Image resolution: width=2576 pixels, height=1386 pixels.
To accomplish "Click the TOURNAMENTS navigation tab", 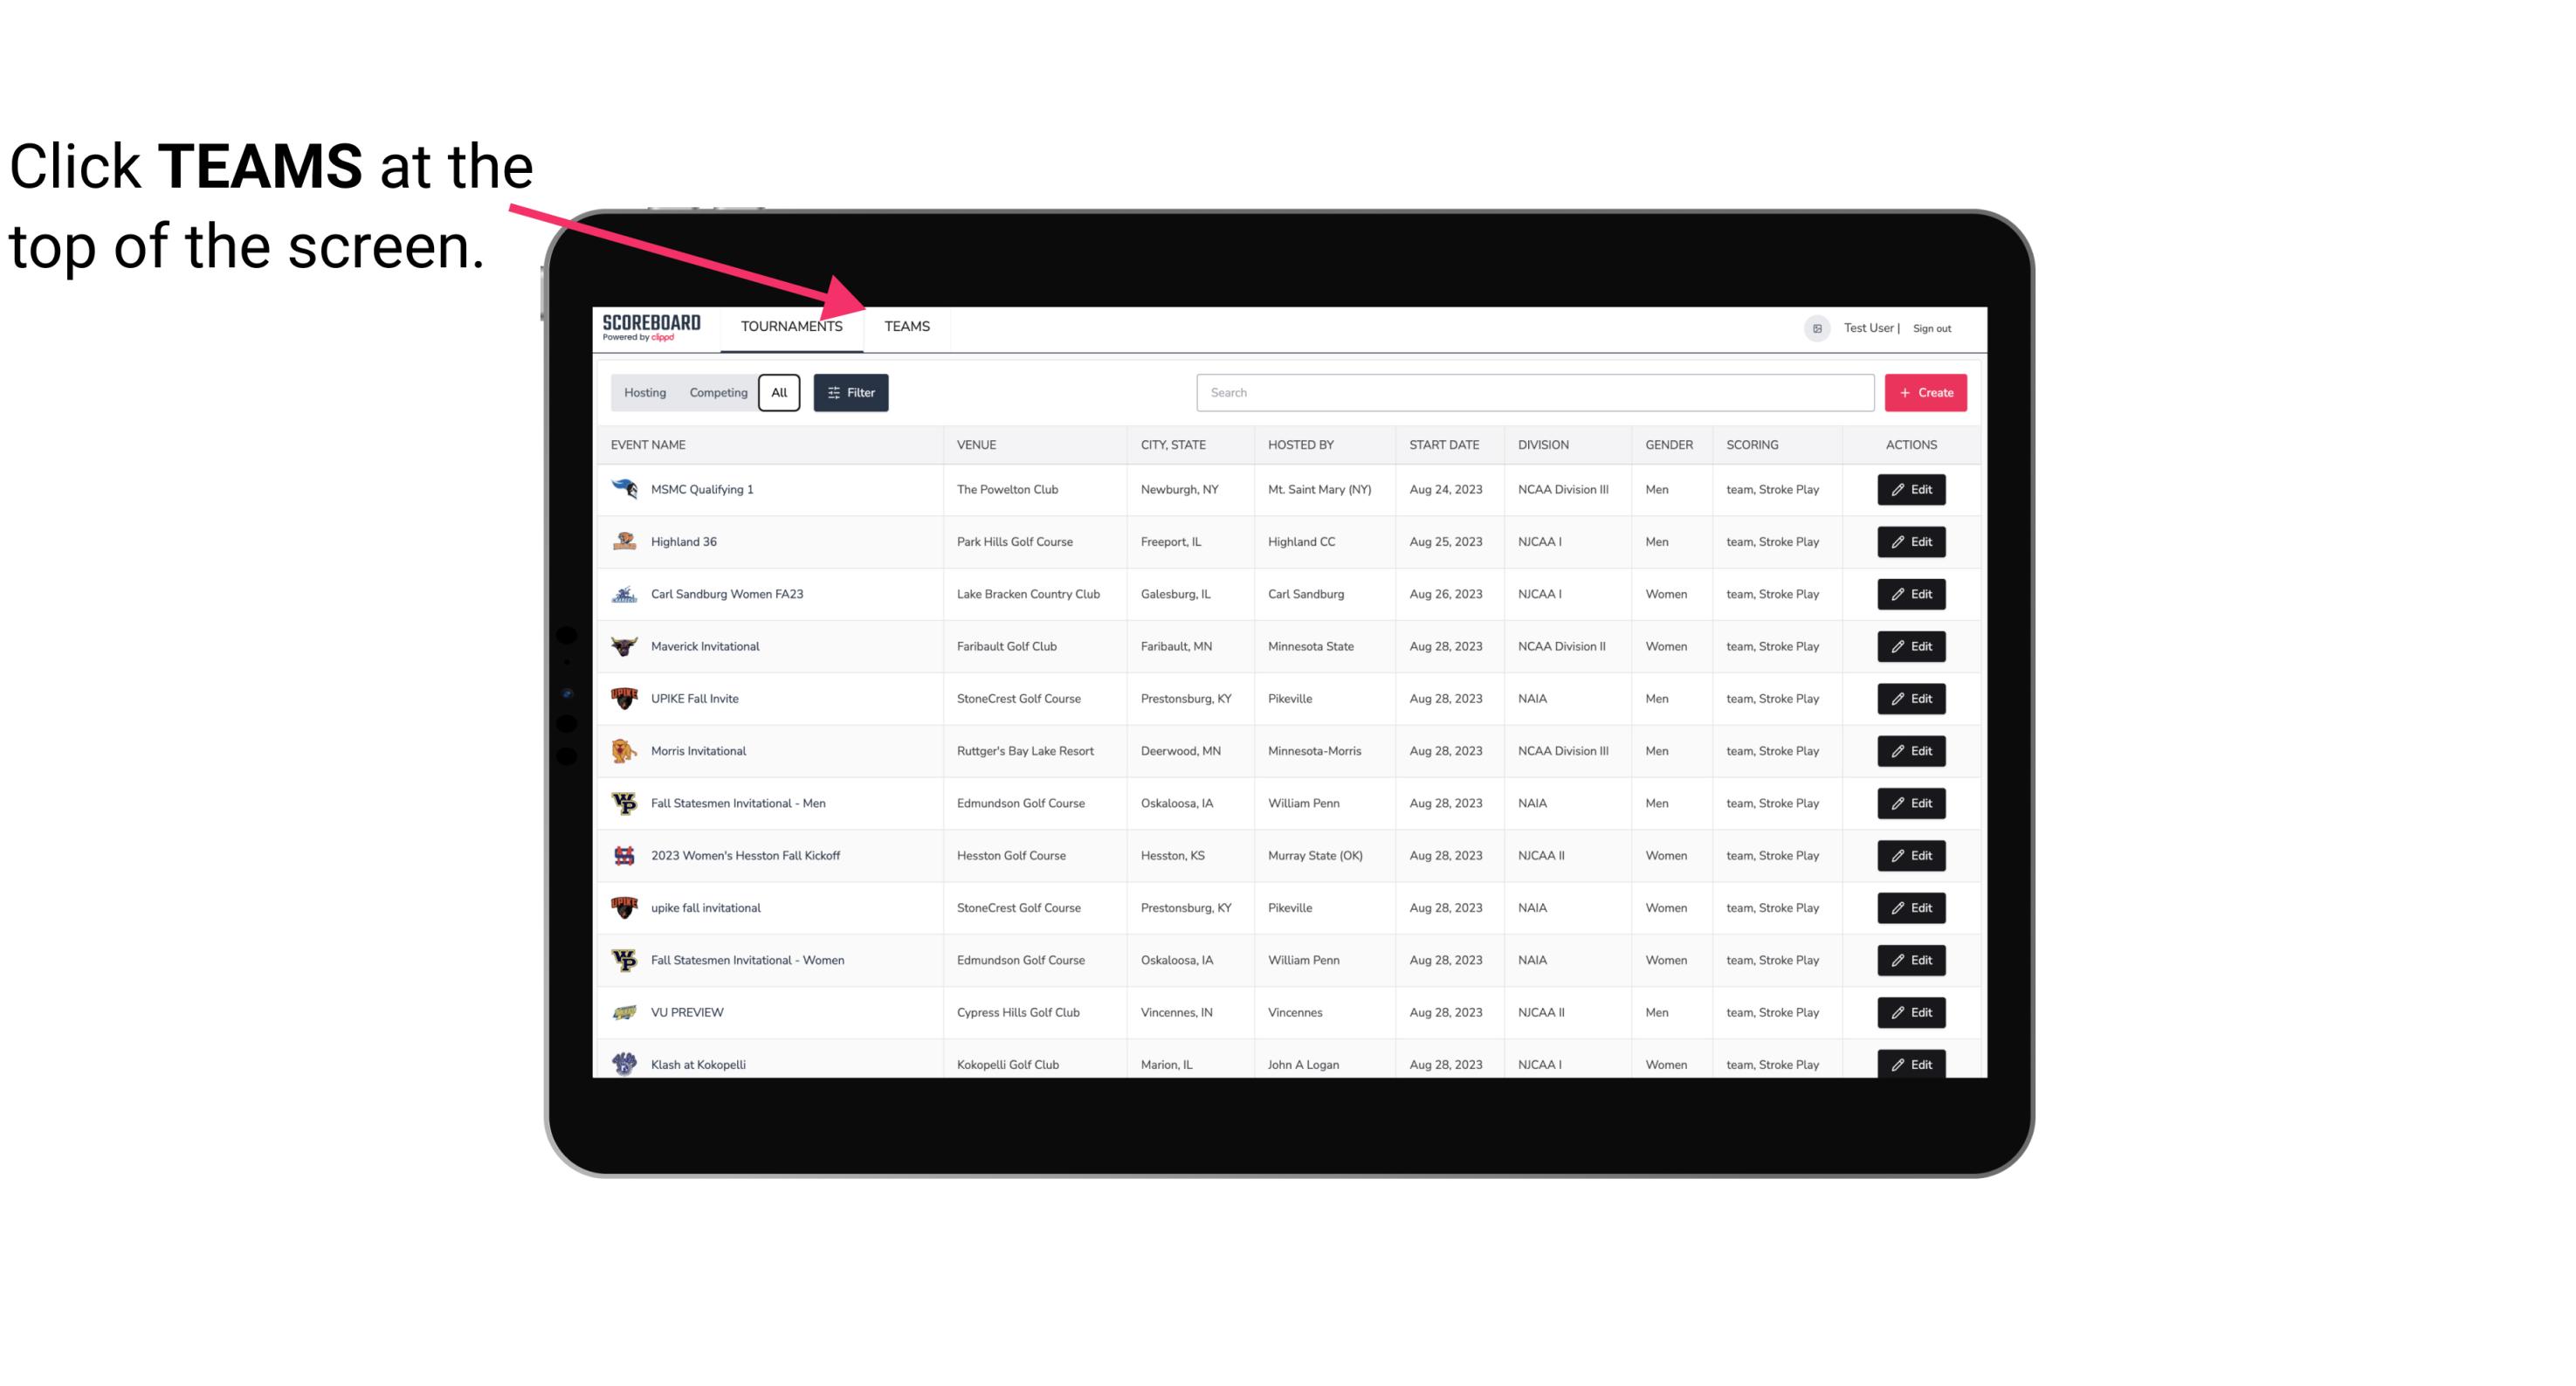I will point(791,328).
